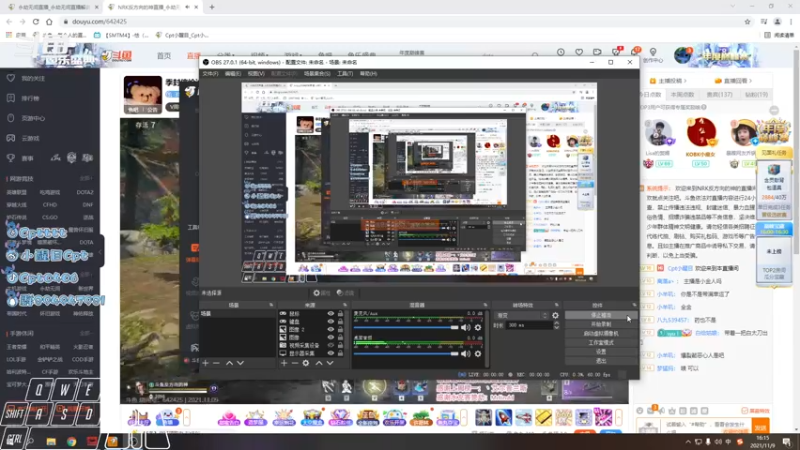Move source down in Sources panel
Image resolution: width=800 pixels, height=450 pixels.
pos(330,363)
